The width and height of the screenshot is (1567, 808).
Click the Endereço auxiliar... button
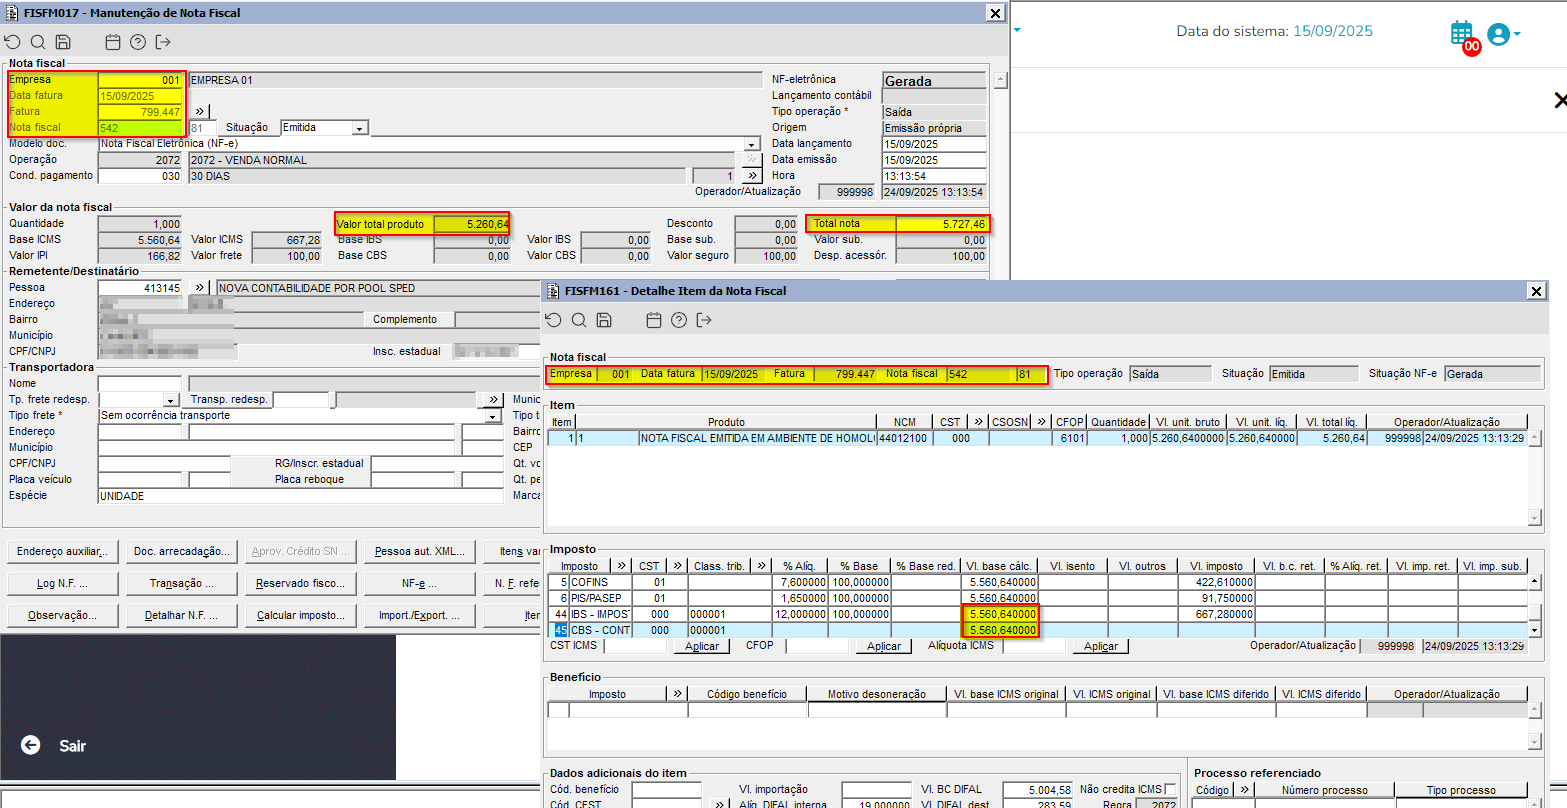(x=62, y=551)
